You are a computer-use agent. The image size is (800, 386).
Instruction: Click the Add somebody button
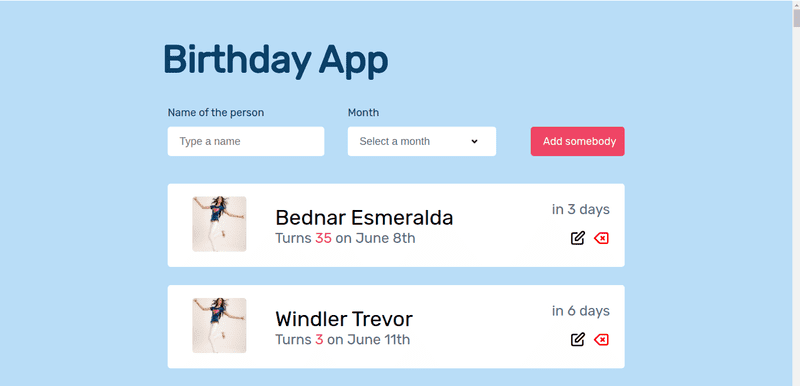(x=578, y=141)
